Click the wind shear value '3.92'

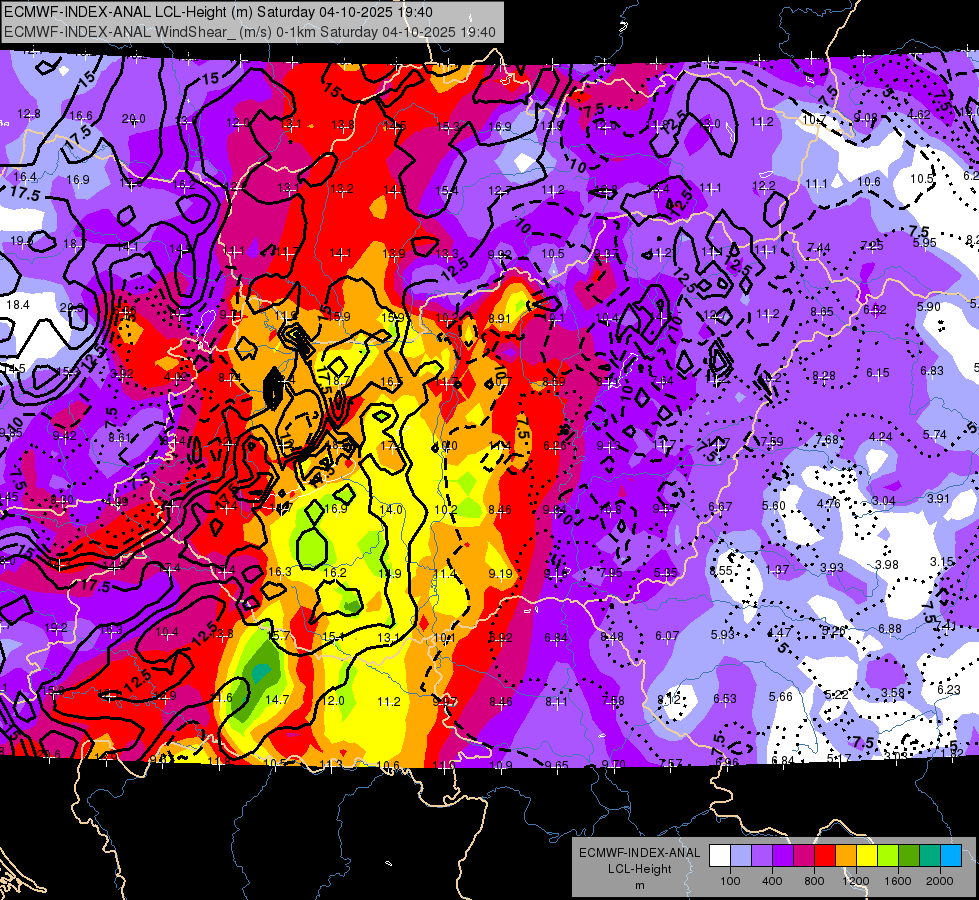click(122, 374)
